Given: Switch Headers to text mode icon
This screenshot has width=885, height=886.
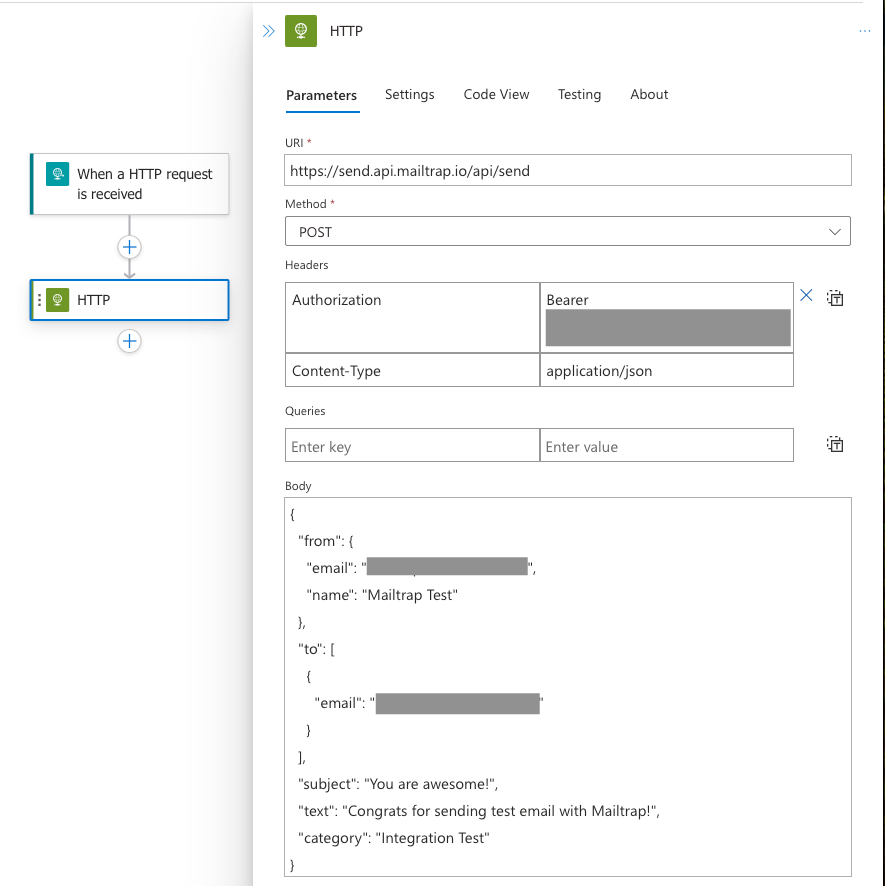Looking at the screenshot, I should coord(835,298).
